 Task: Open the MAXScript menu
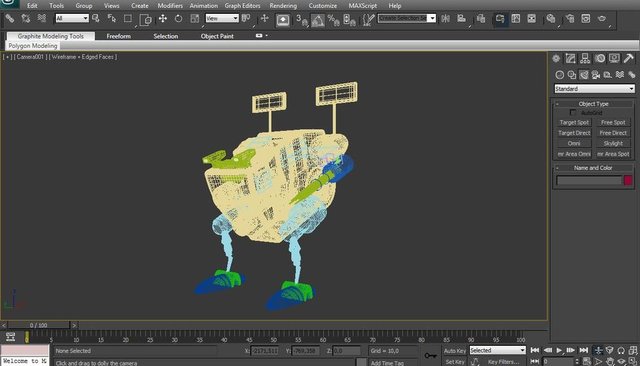click(x=363, y=6)
